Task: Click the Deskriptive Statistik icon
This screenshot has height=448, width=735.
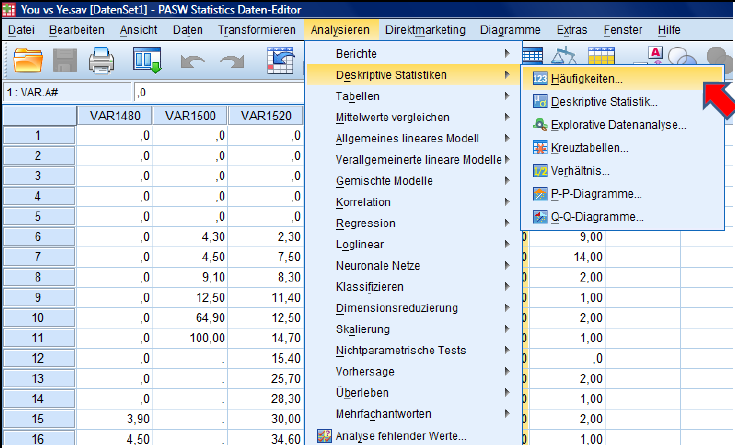Action: point(540,102)
